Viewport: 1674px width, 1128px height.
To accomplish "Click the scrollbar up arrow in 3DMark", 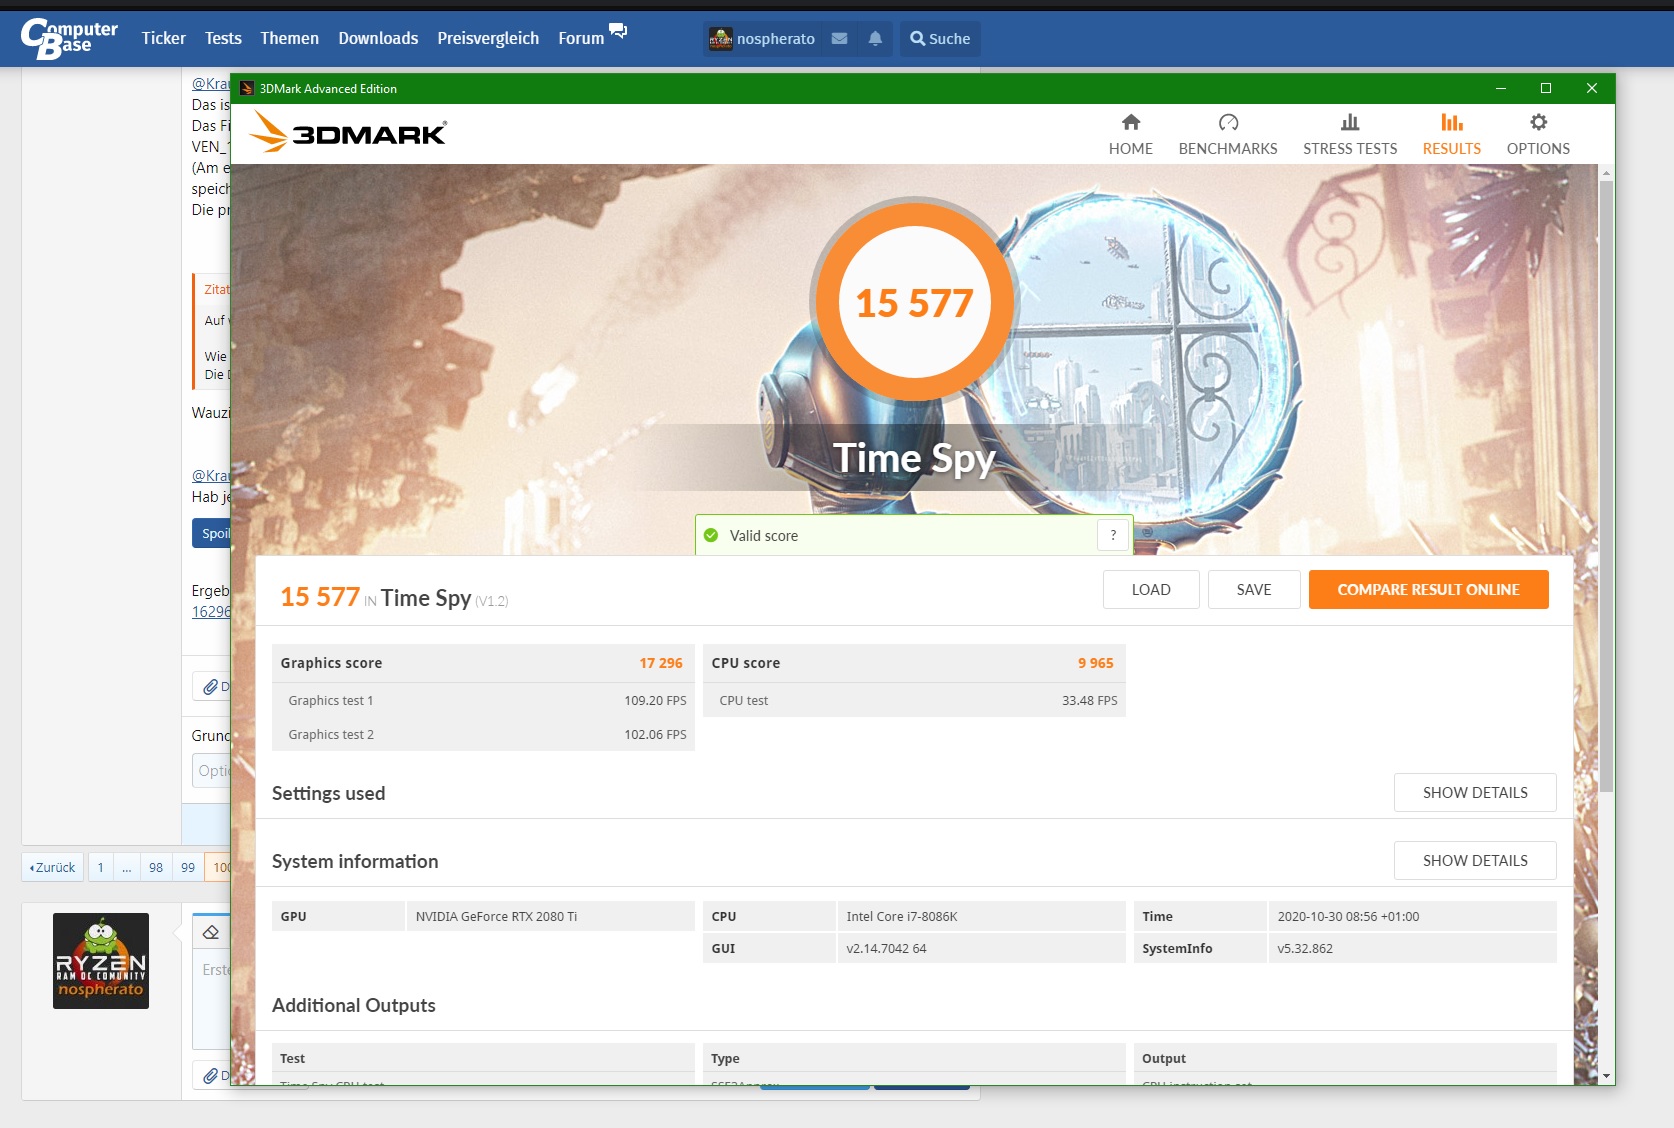I will pos(1606,173).
